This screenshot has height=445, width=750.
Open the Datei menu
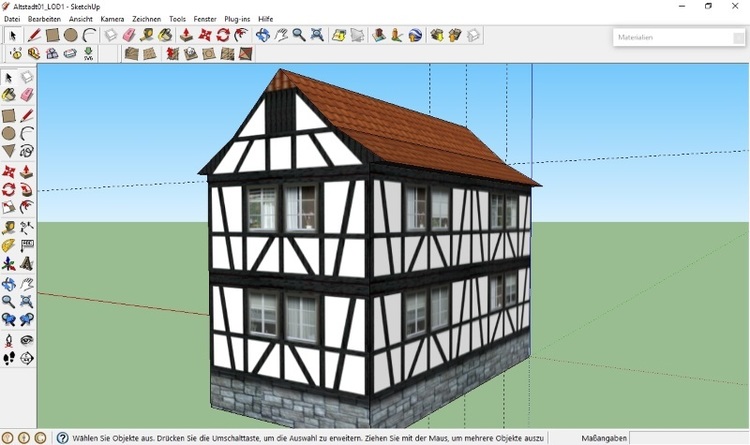tap(12, 19)
